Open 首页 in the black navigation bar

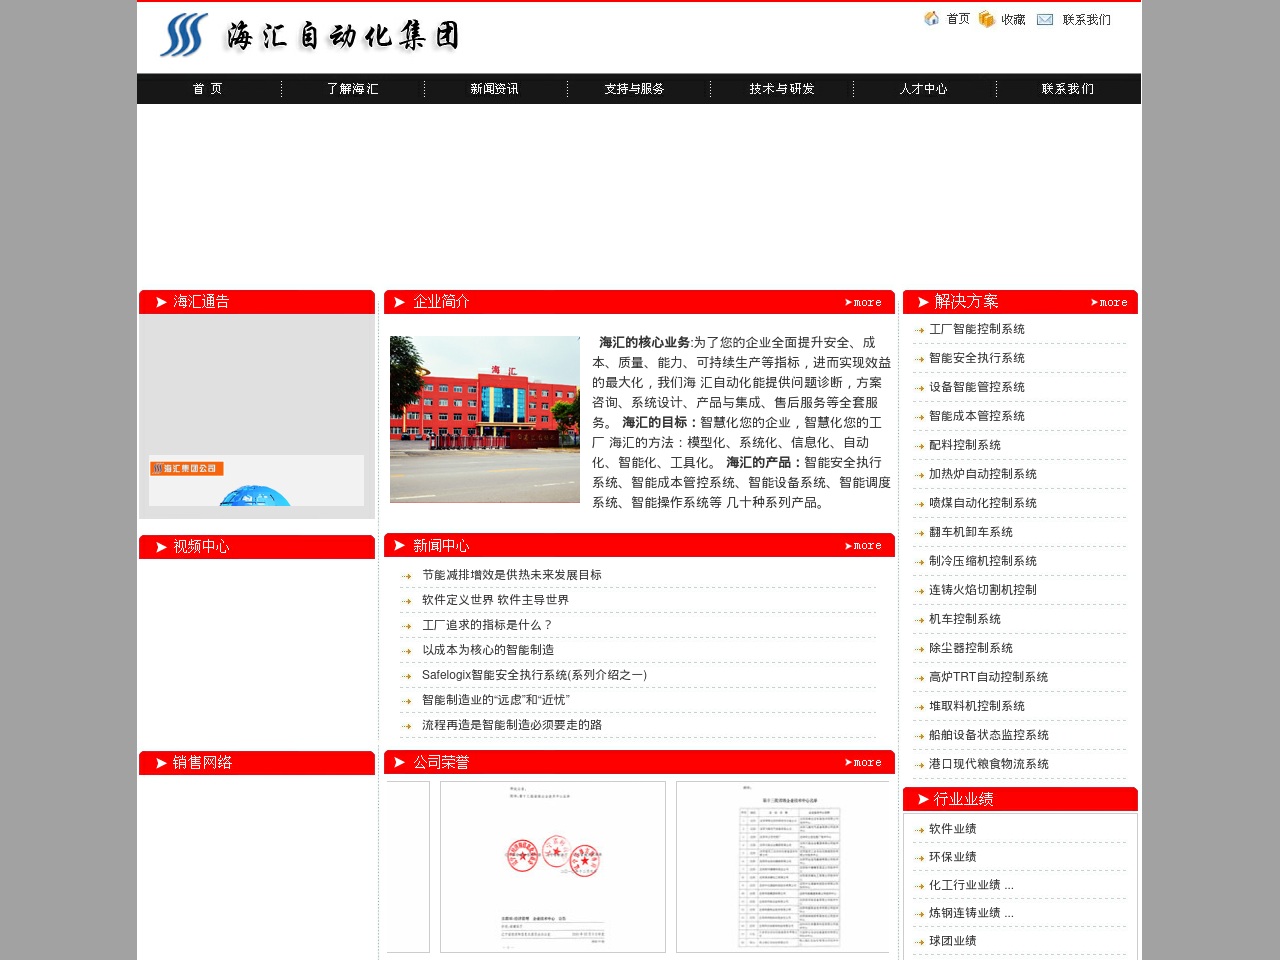click(208, 89)
